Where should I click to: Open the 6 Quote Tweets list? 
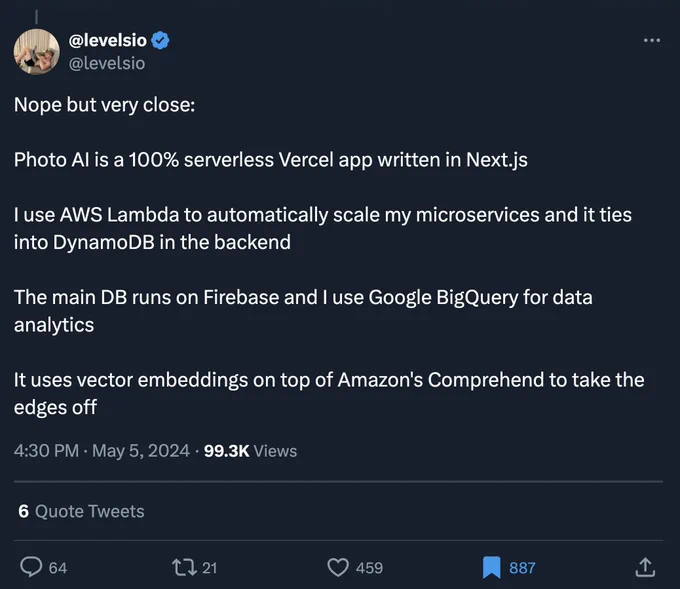click(81, 511)
